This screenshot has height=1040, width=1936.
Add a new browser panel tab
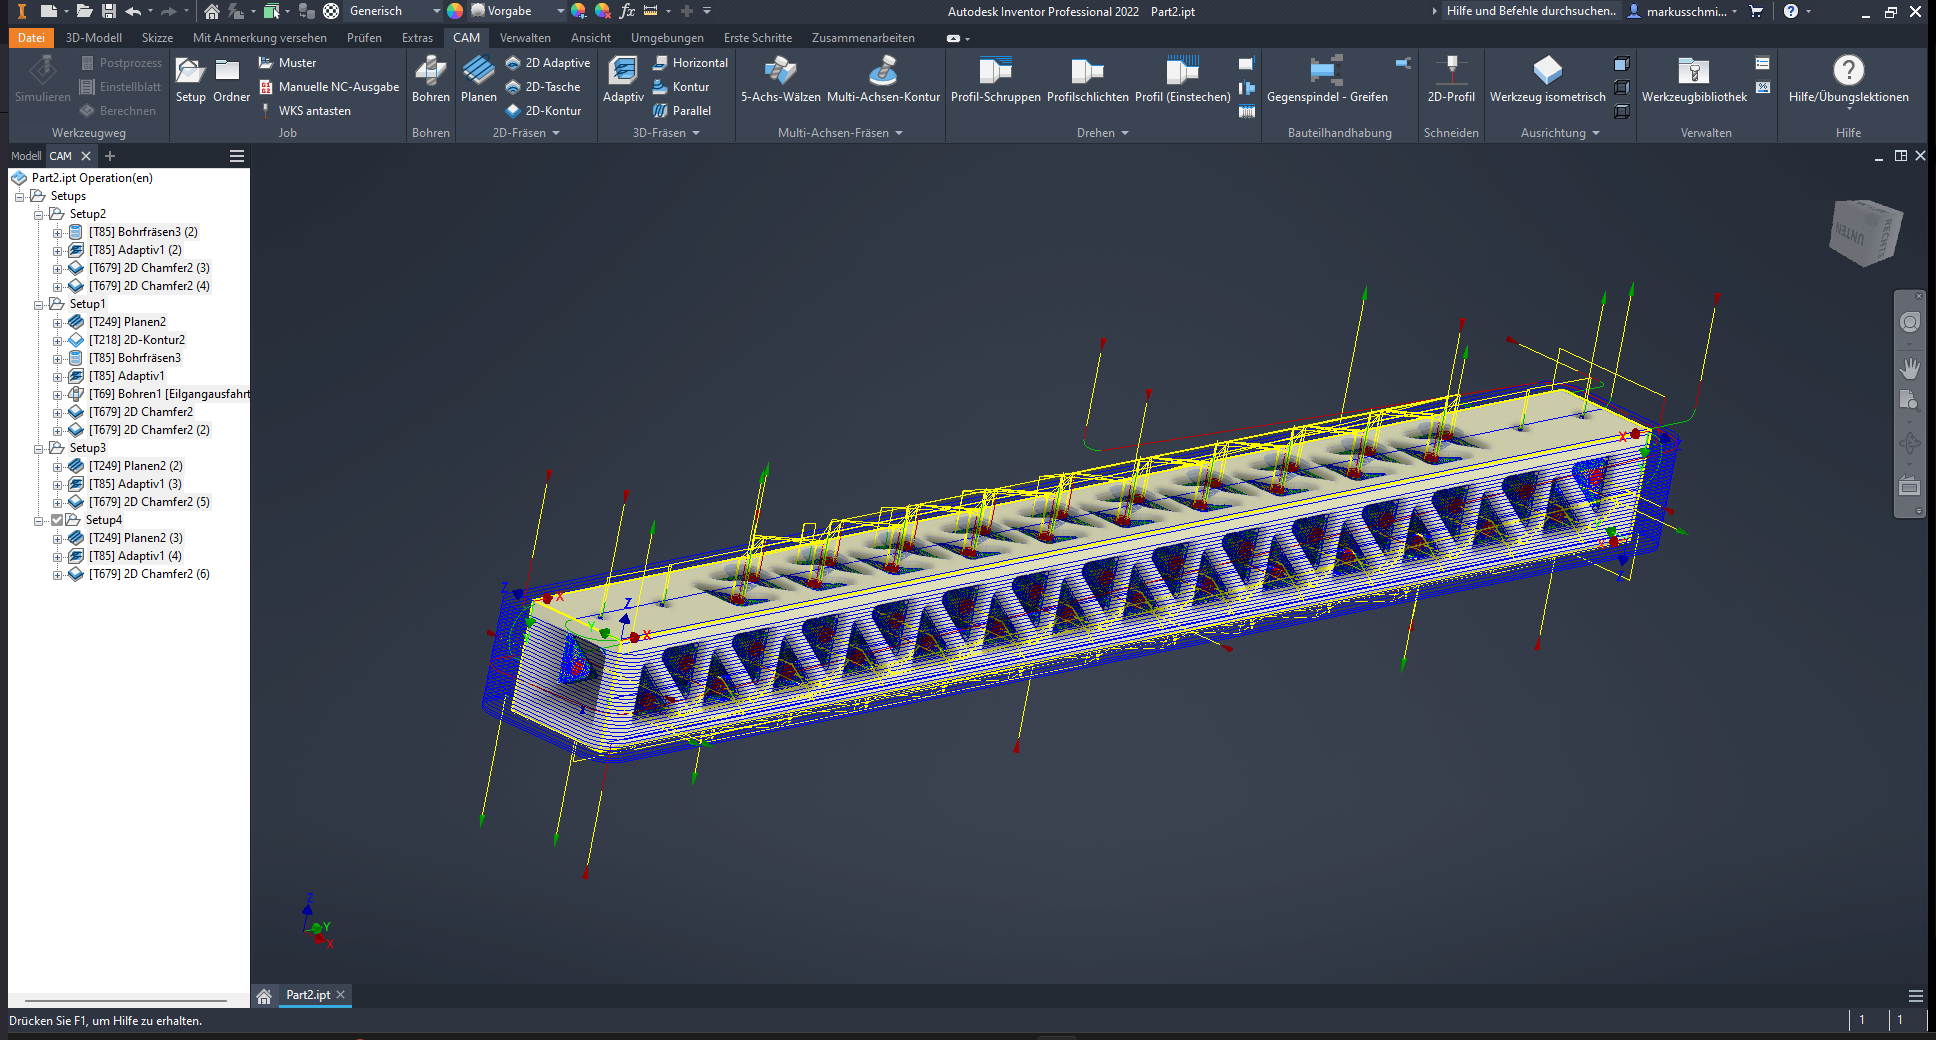click(x=110, y=156)
